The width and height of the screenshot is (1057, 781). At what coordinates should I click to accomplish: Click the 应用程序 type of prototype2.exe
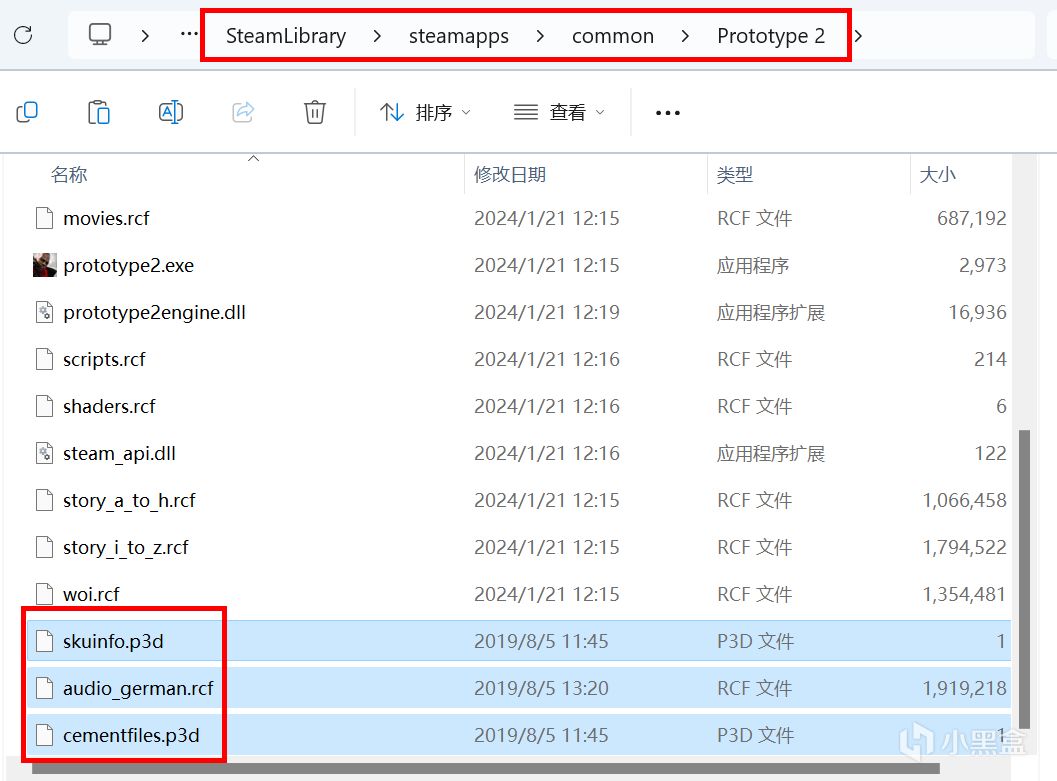(752, 265)
